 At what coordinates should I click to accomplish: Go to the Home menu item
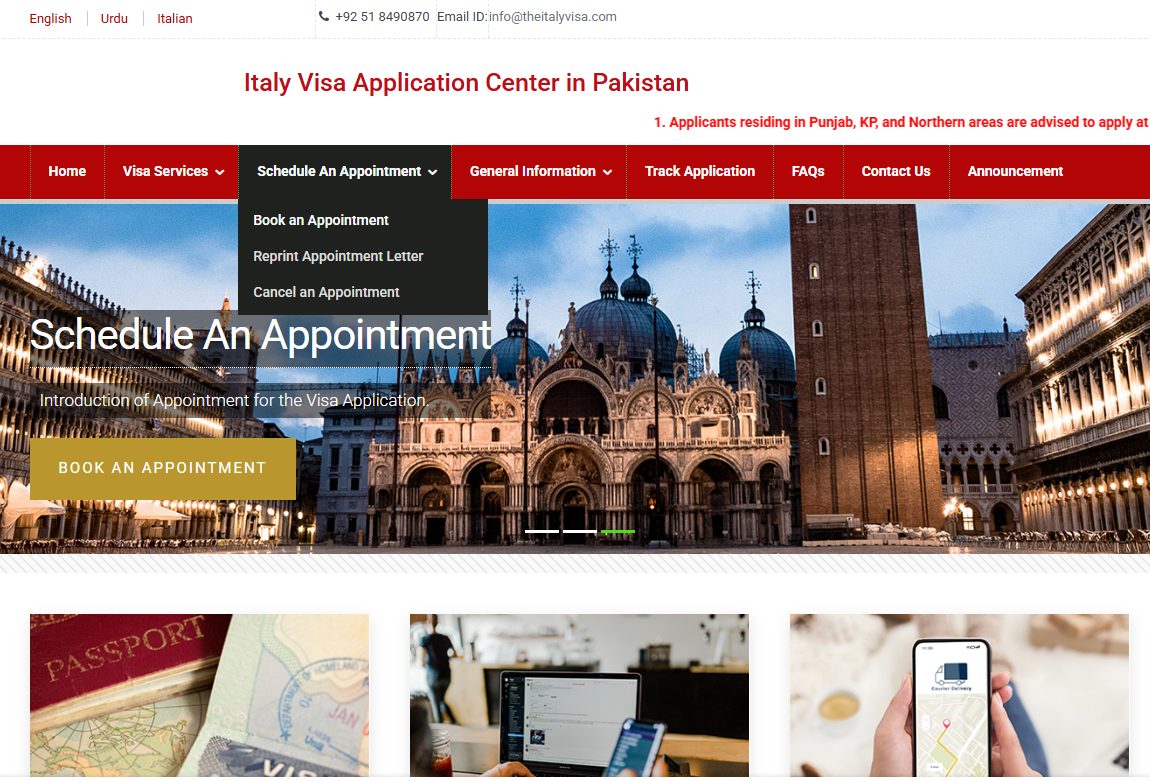(x=67, y=172)
